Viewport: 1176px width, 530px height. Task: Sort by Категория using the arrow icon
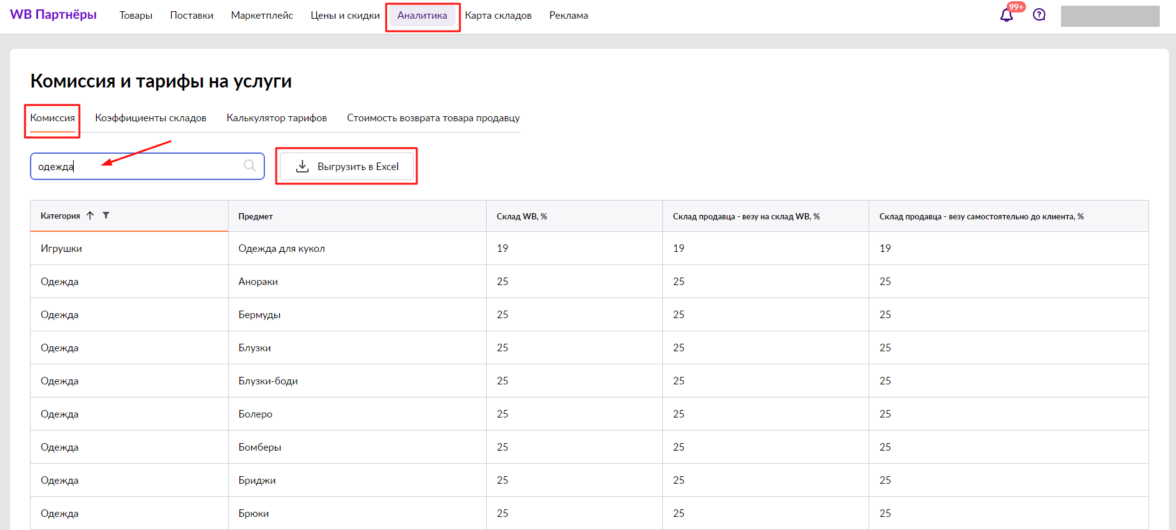[x=90, y=216]
